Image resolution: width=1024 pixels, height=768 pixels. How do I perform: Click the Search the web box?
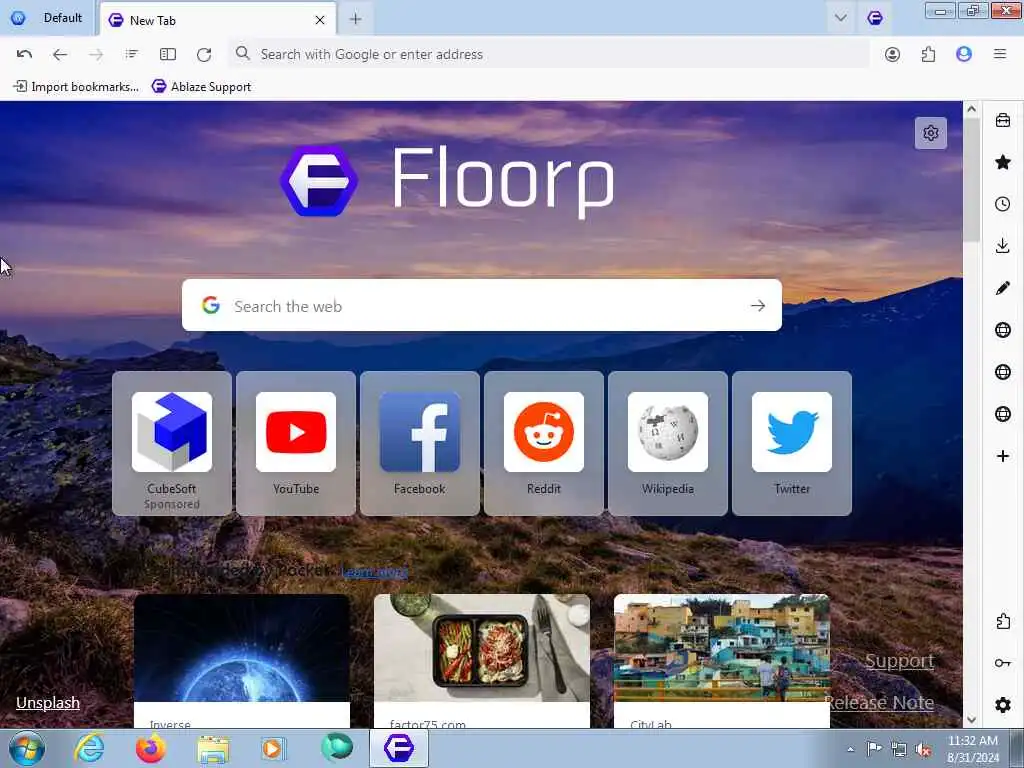482,305
